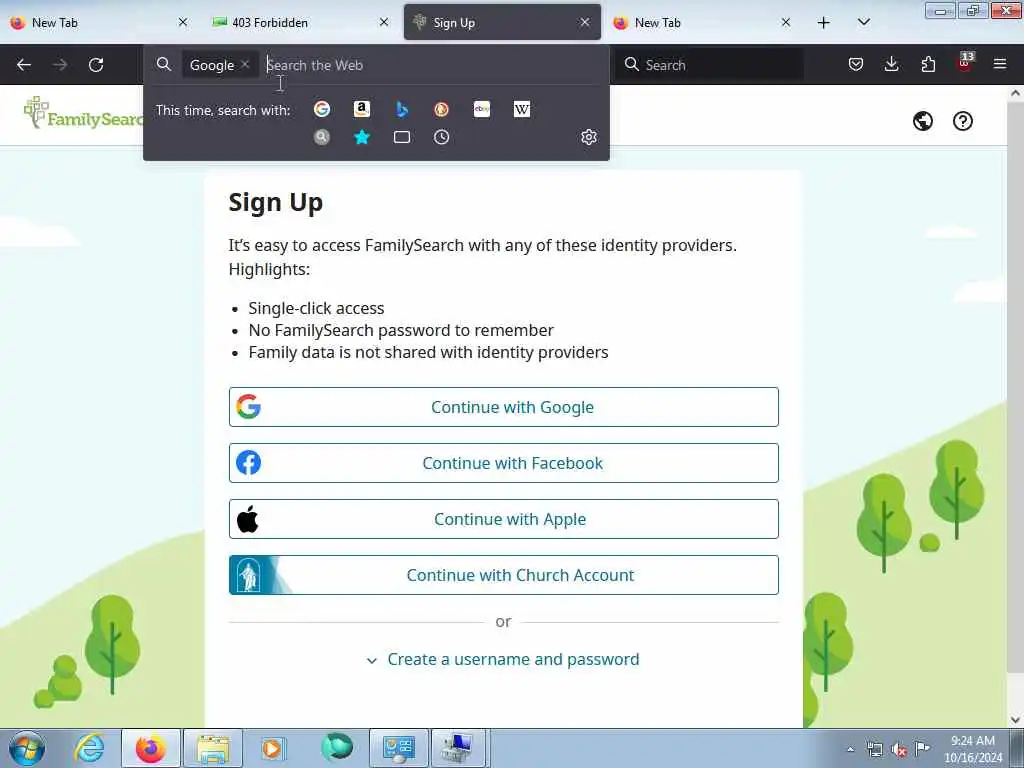The width and height of the screenshot is (1024, 768).
Task: Open the Extensions puzzle icon
Action: 928,64
